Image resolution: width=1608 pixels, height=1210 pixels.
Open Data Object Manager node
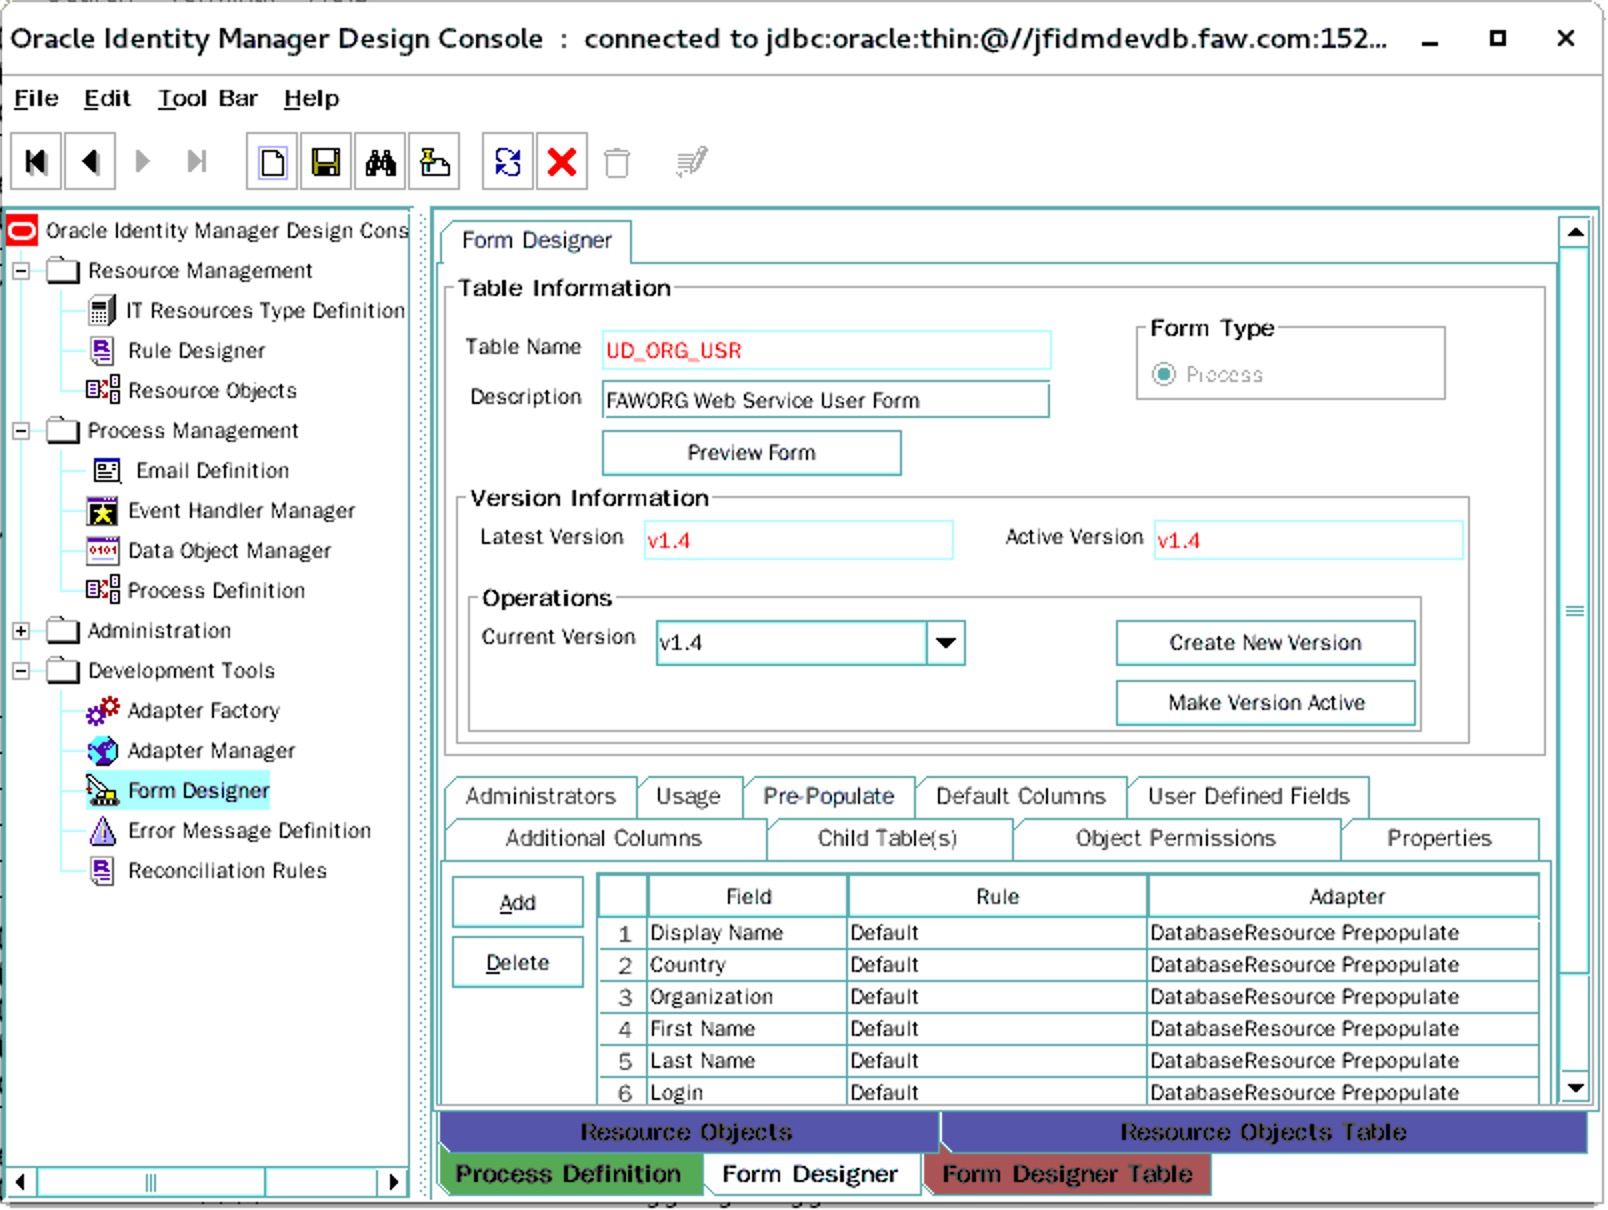pos(229,551)
